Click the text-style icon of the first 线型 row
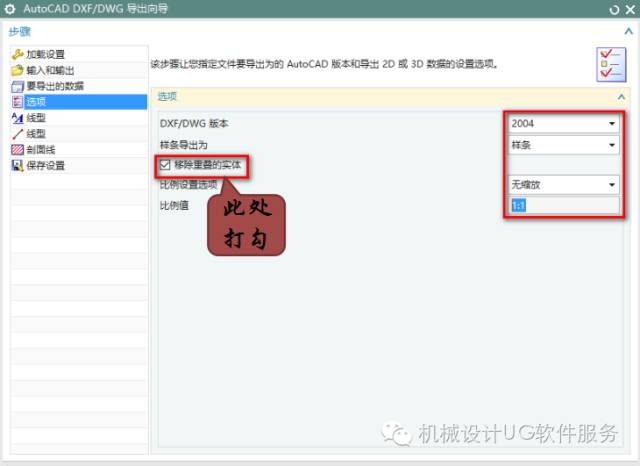Image resolution: width=640 pixels, height=466 pixels. coord(18,118)
